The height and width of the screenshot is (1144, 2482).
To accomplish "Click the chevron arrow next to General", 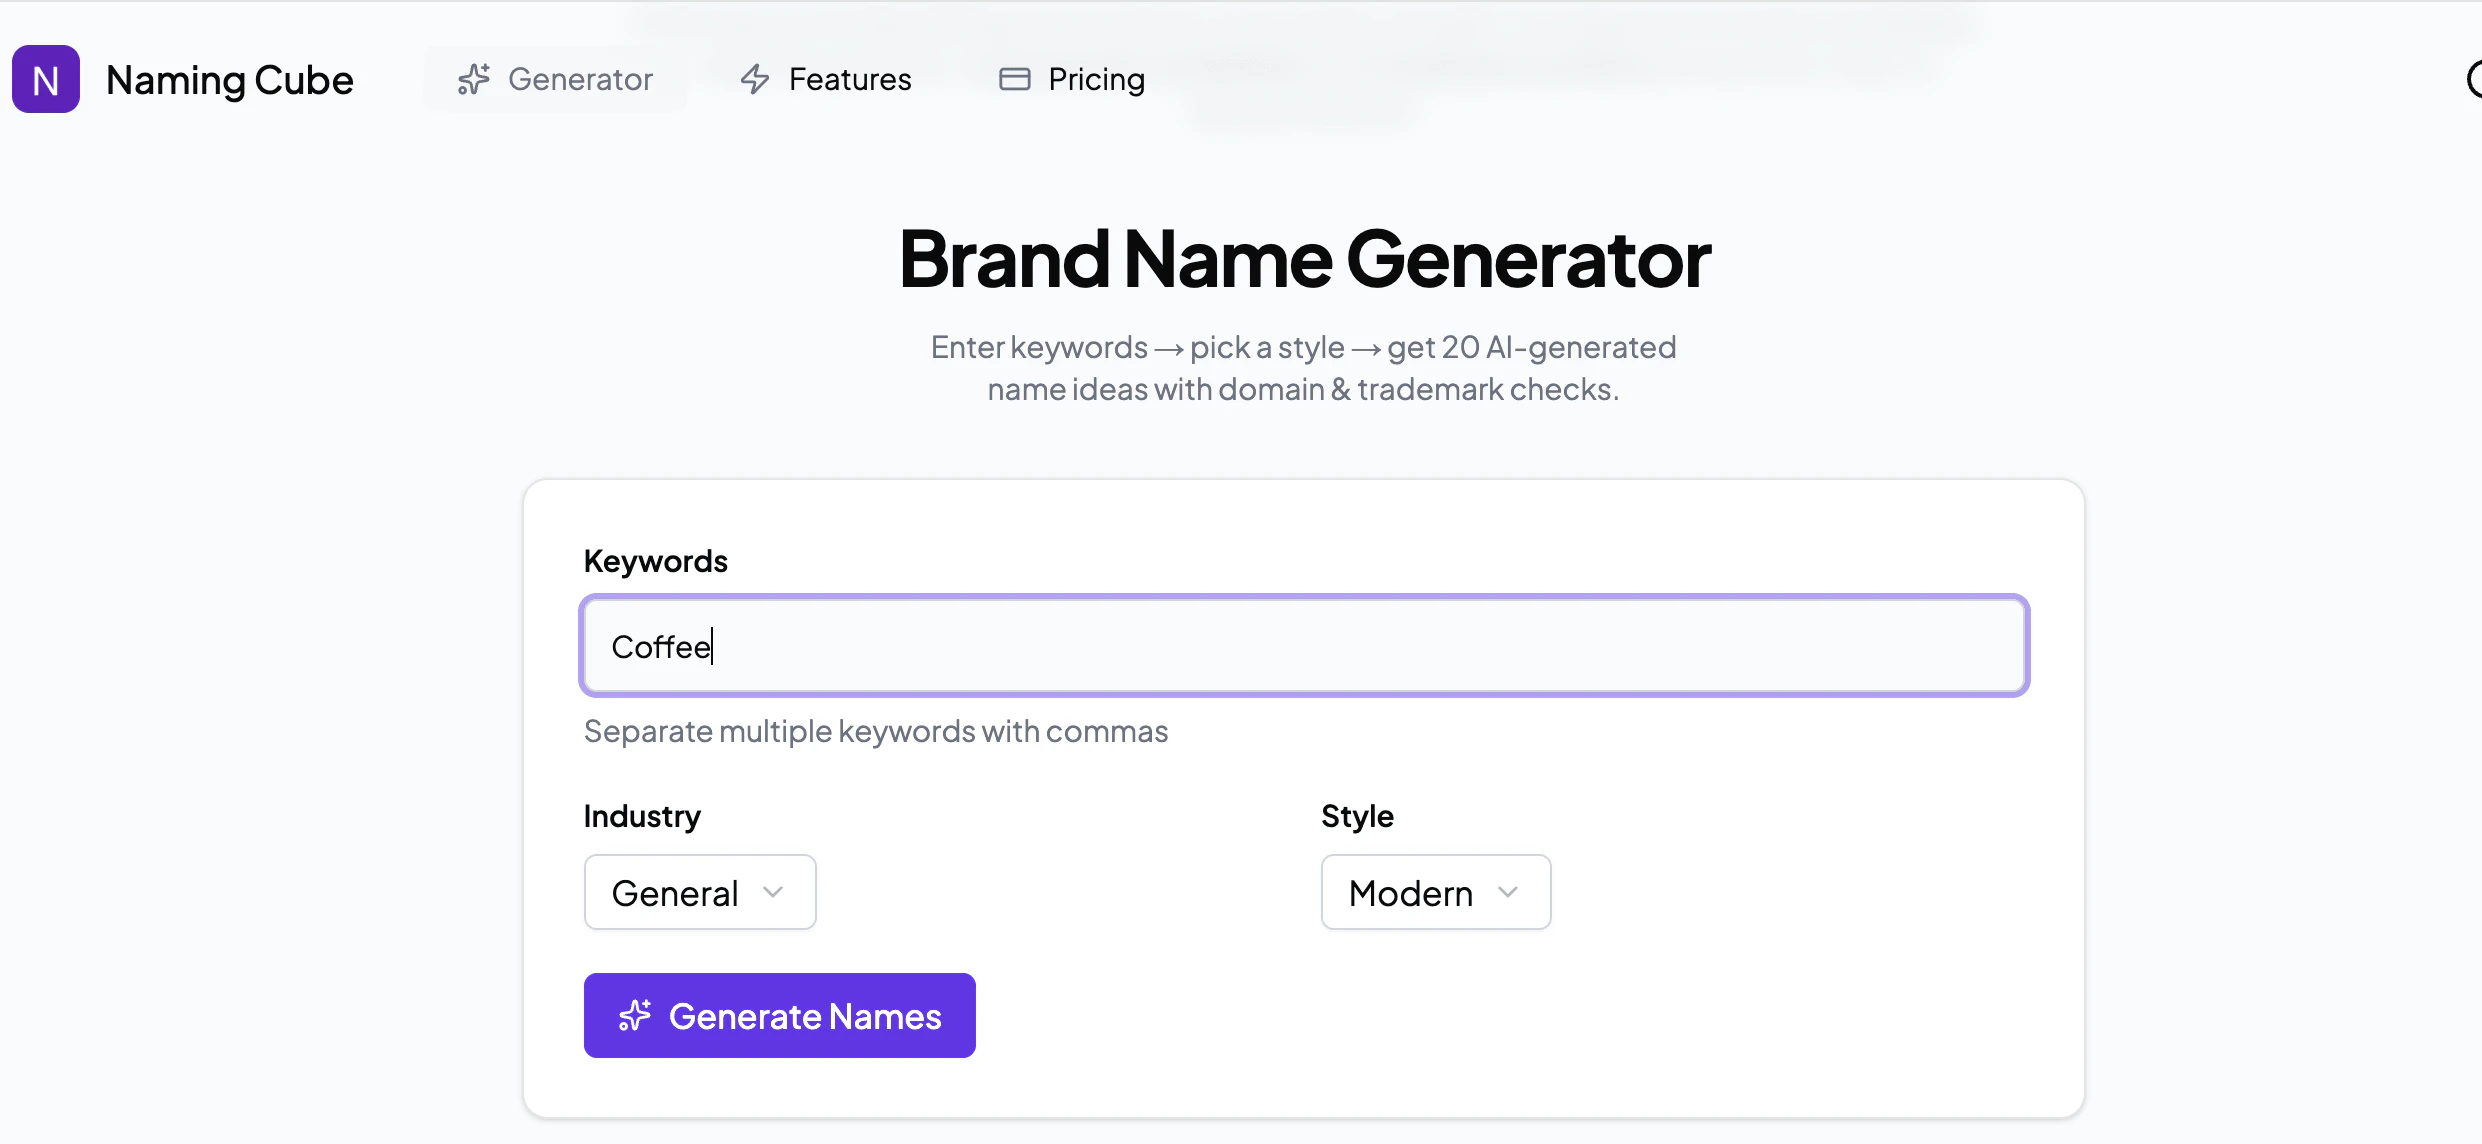I will (773, 892).
